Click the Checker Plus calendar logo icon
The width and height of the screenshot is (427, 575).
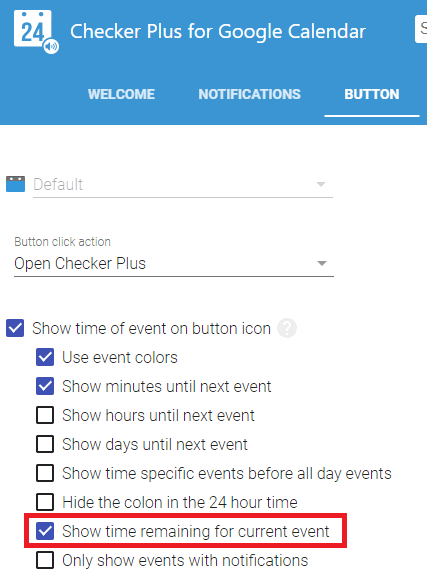33,29
